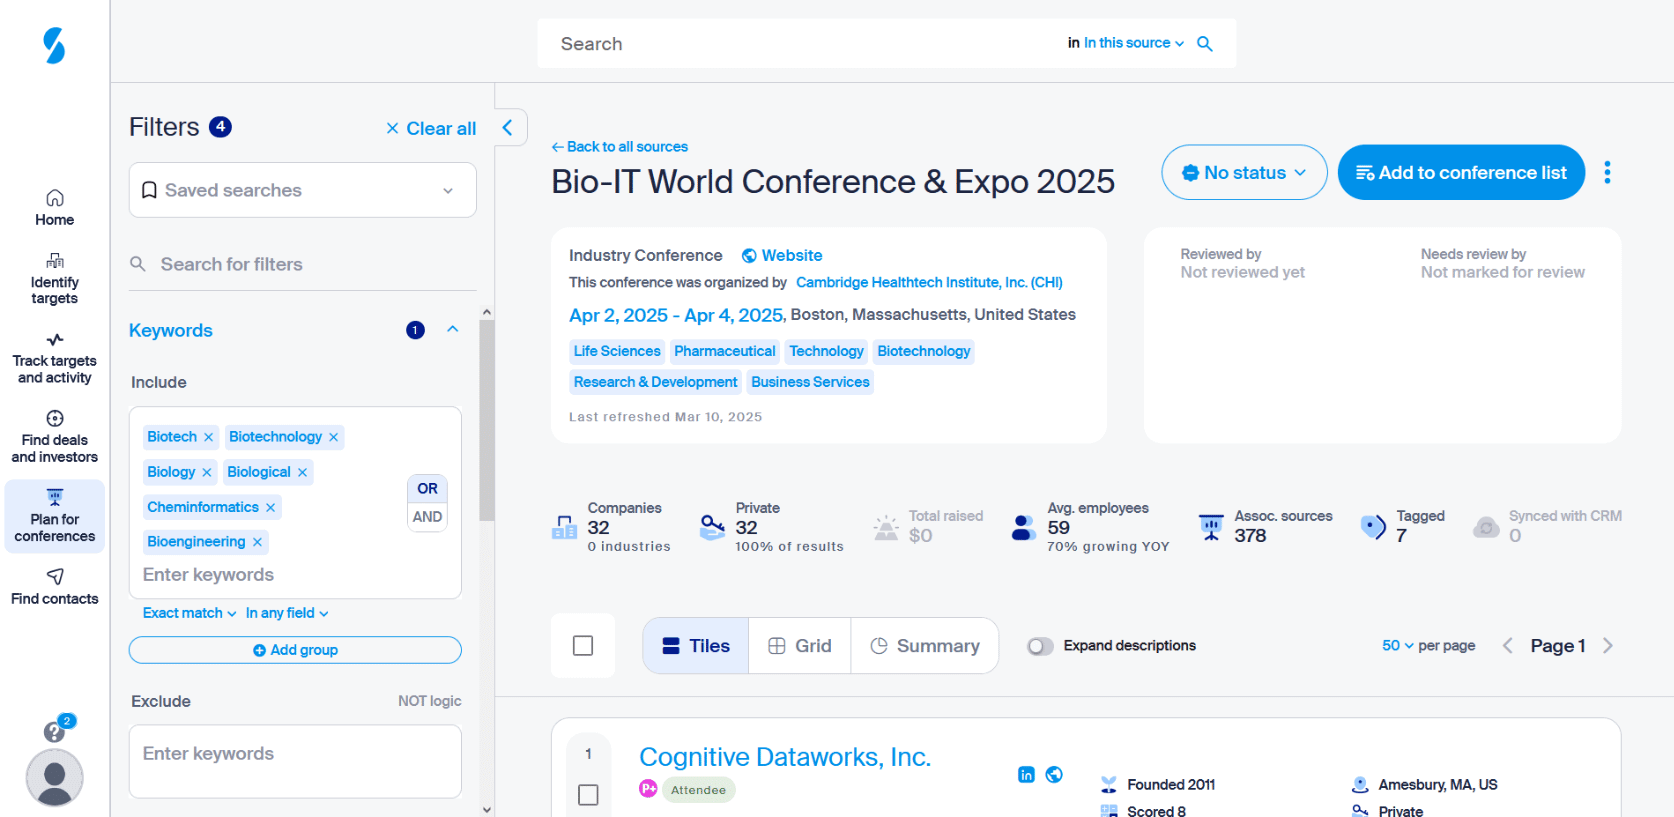Open website globe for Cognitive Dataworks
The width and height of the screenshot is (1674, 817).
tap(1054, 774)
